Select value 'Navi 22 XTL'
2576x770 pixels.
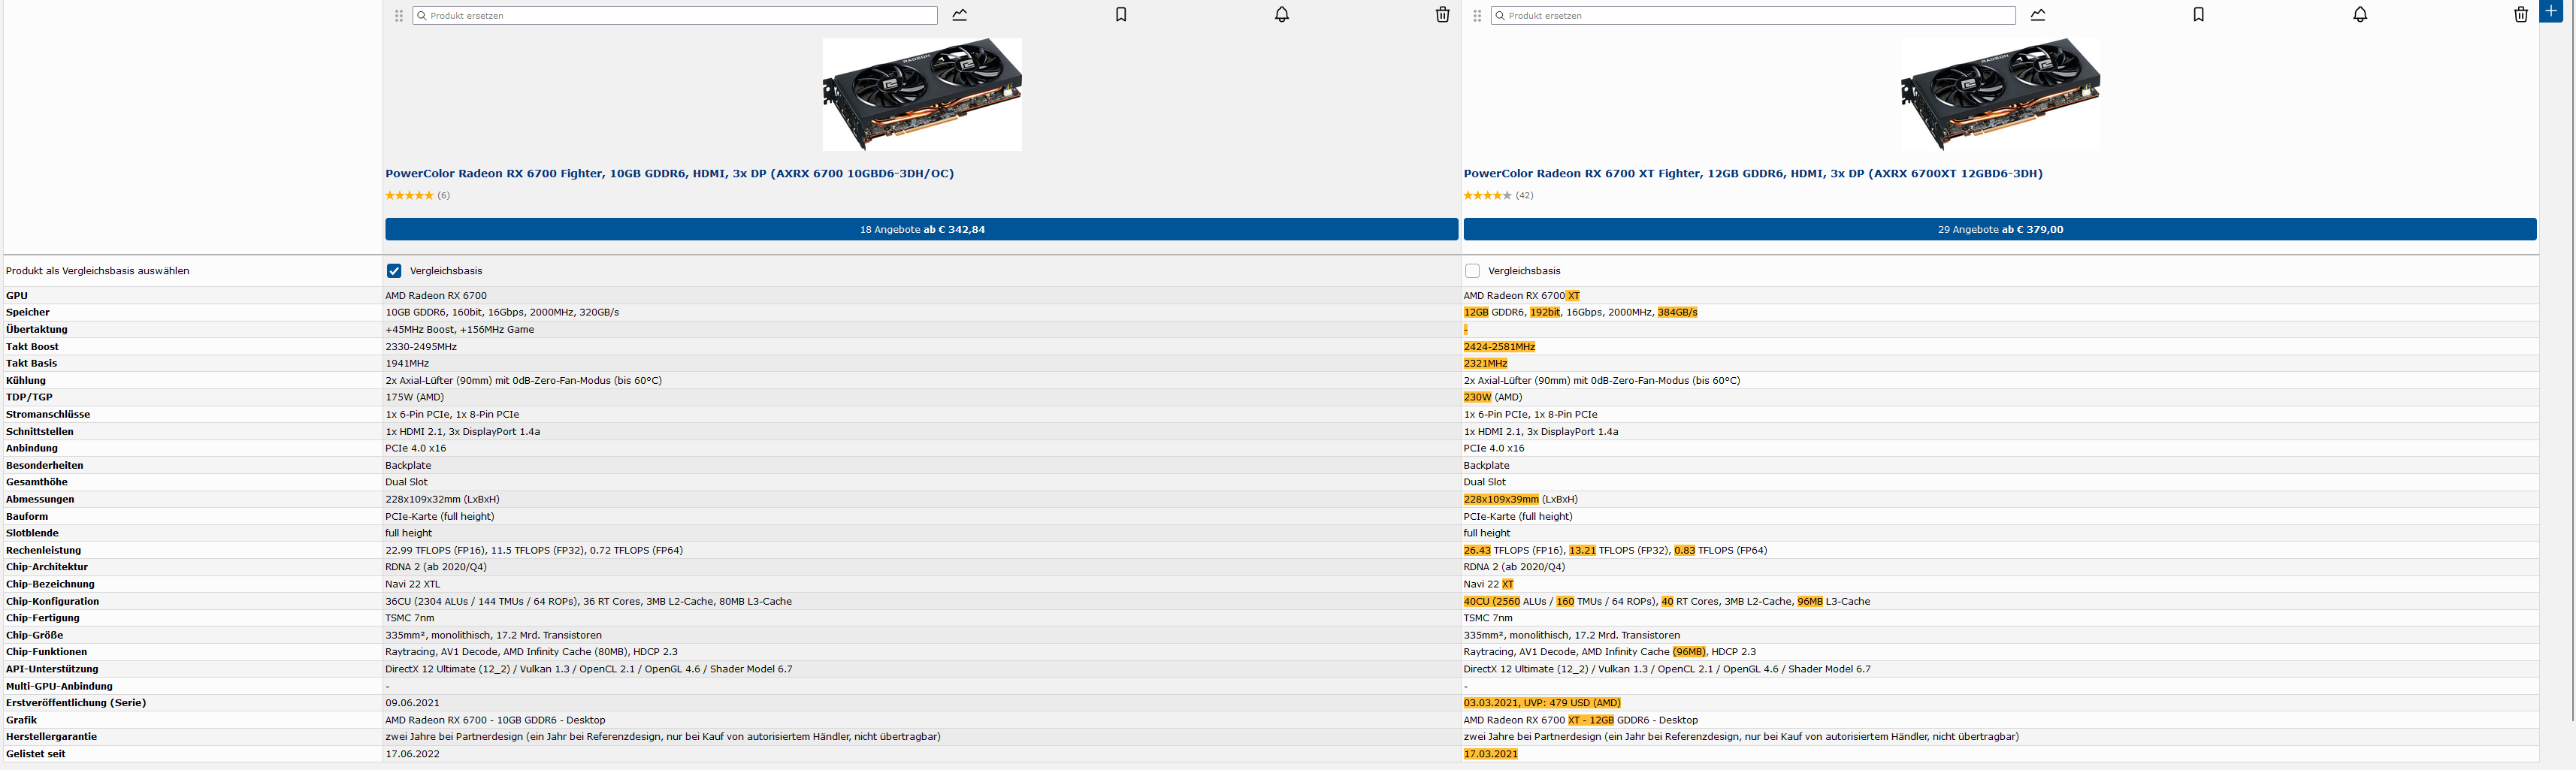[412, 584]
